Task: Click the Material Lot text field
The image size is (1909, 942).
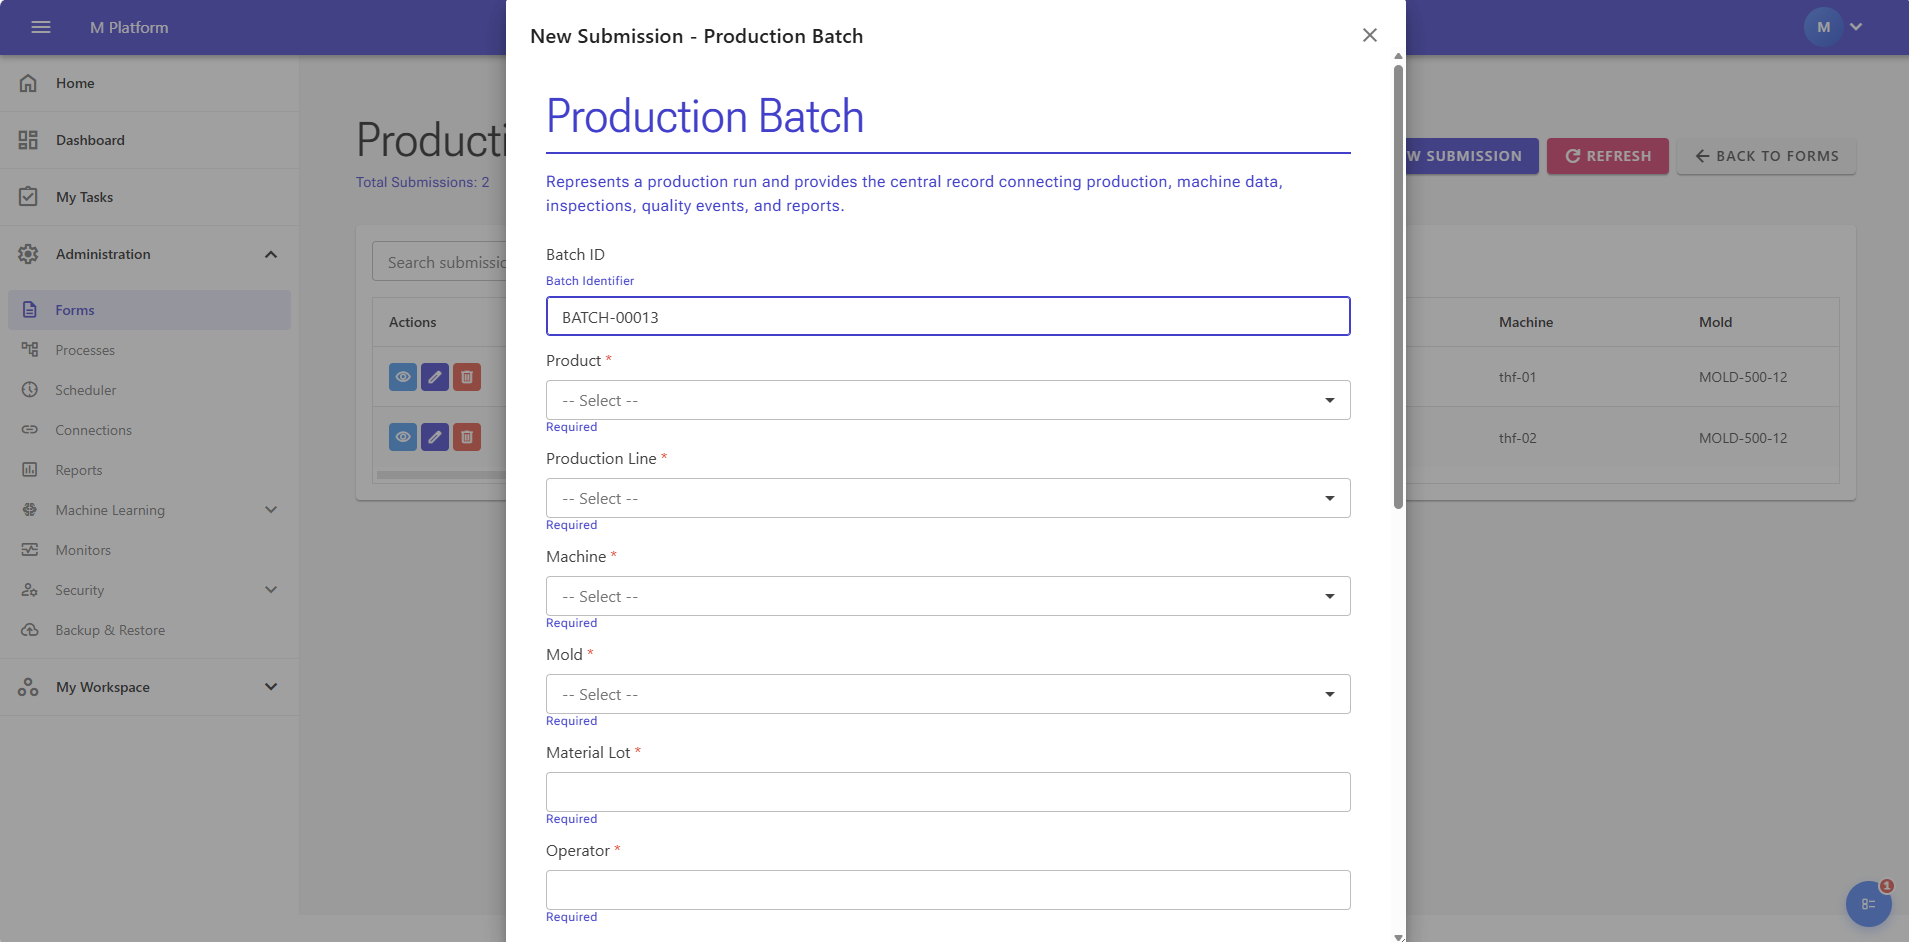Action: click(x=948, y=792)
